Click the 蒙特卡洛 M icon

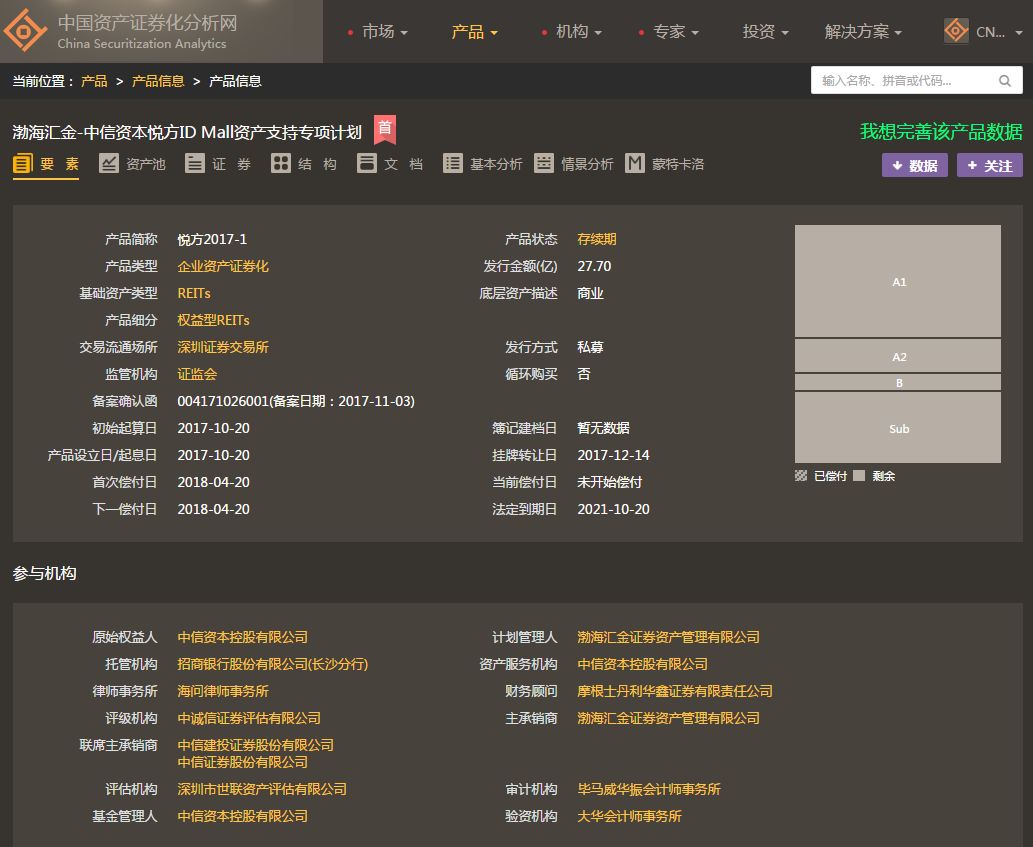pyautogui.click(x=634, y=163)
